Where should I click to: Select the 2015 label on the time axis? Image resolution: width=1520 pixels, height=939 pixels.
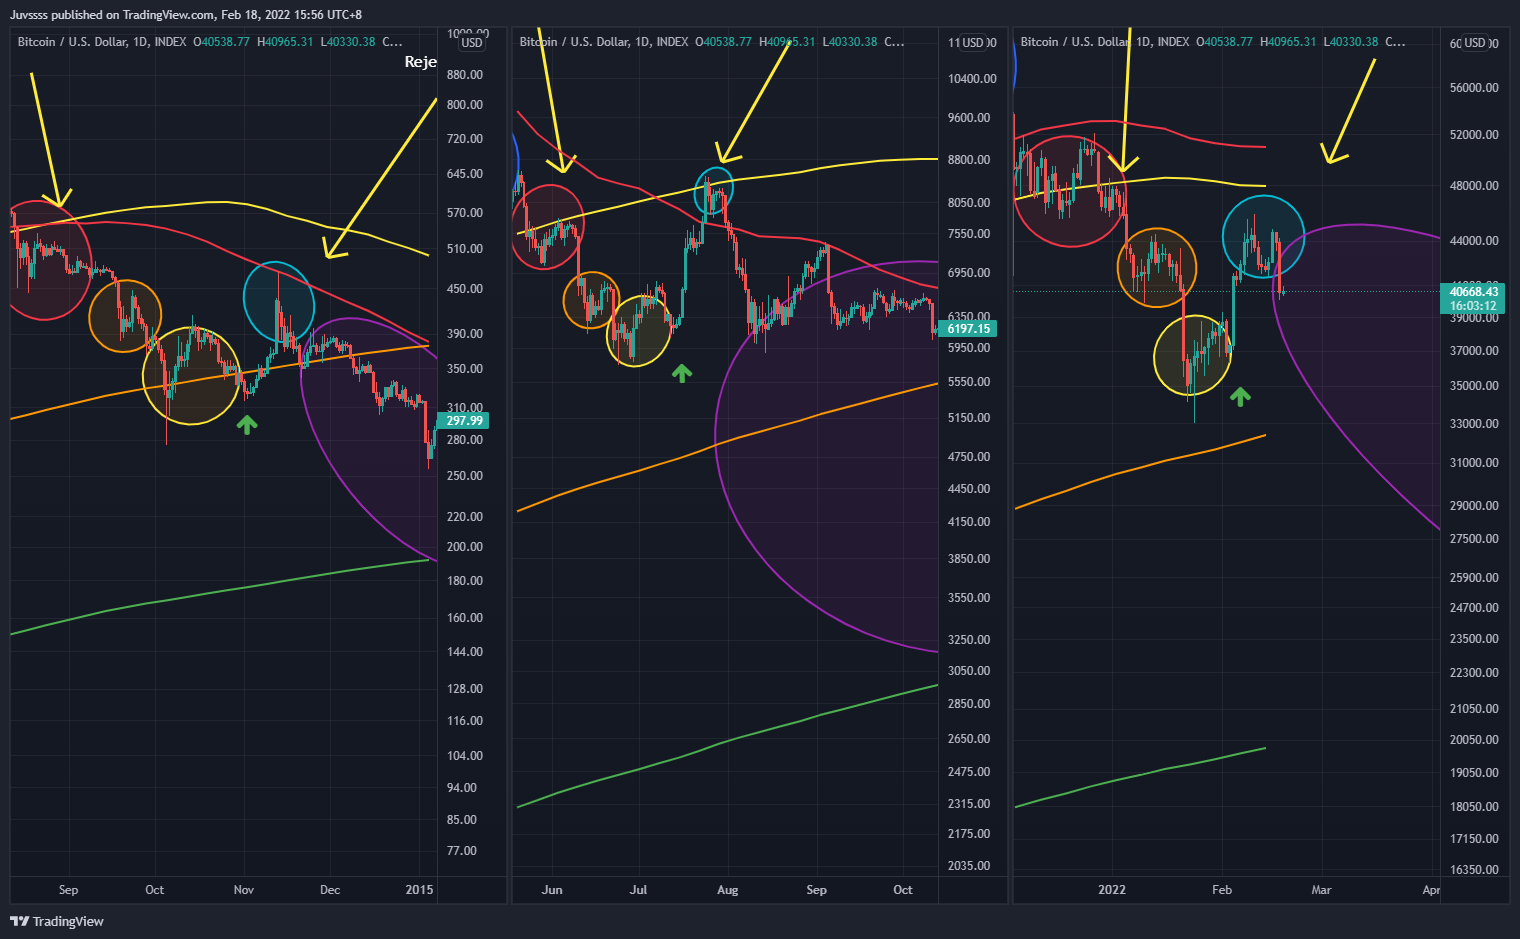click(x=419, y=890)
